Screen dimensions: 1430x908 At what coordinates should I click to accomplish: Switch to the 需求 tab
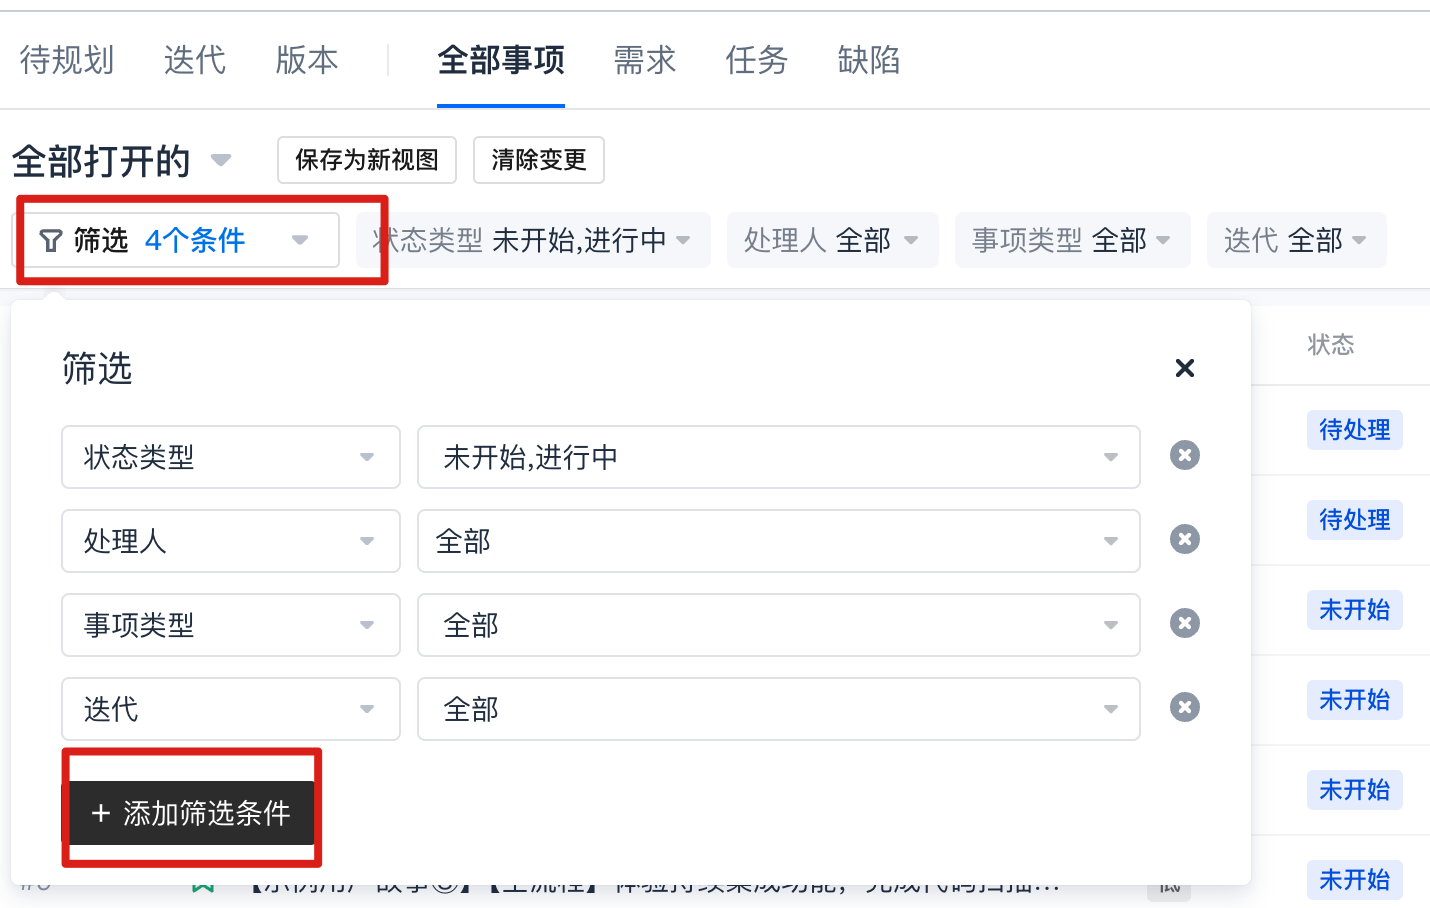pyautogui.click(x=645, y=60)
